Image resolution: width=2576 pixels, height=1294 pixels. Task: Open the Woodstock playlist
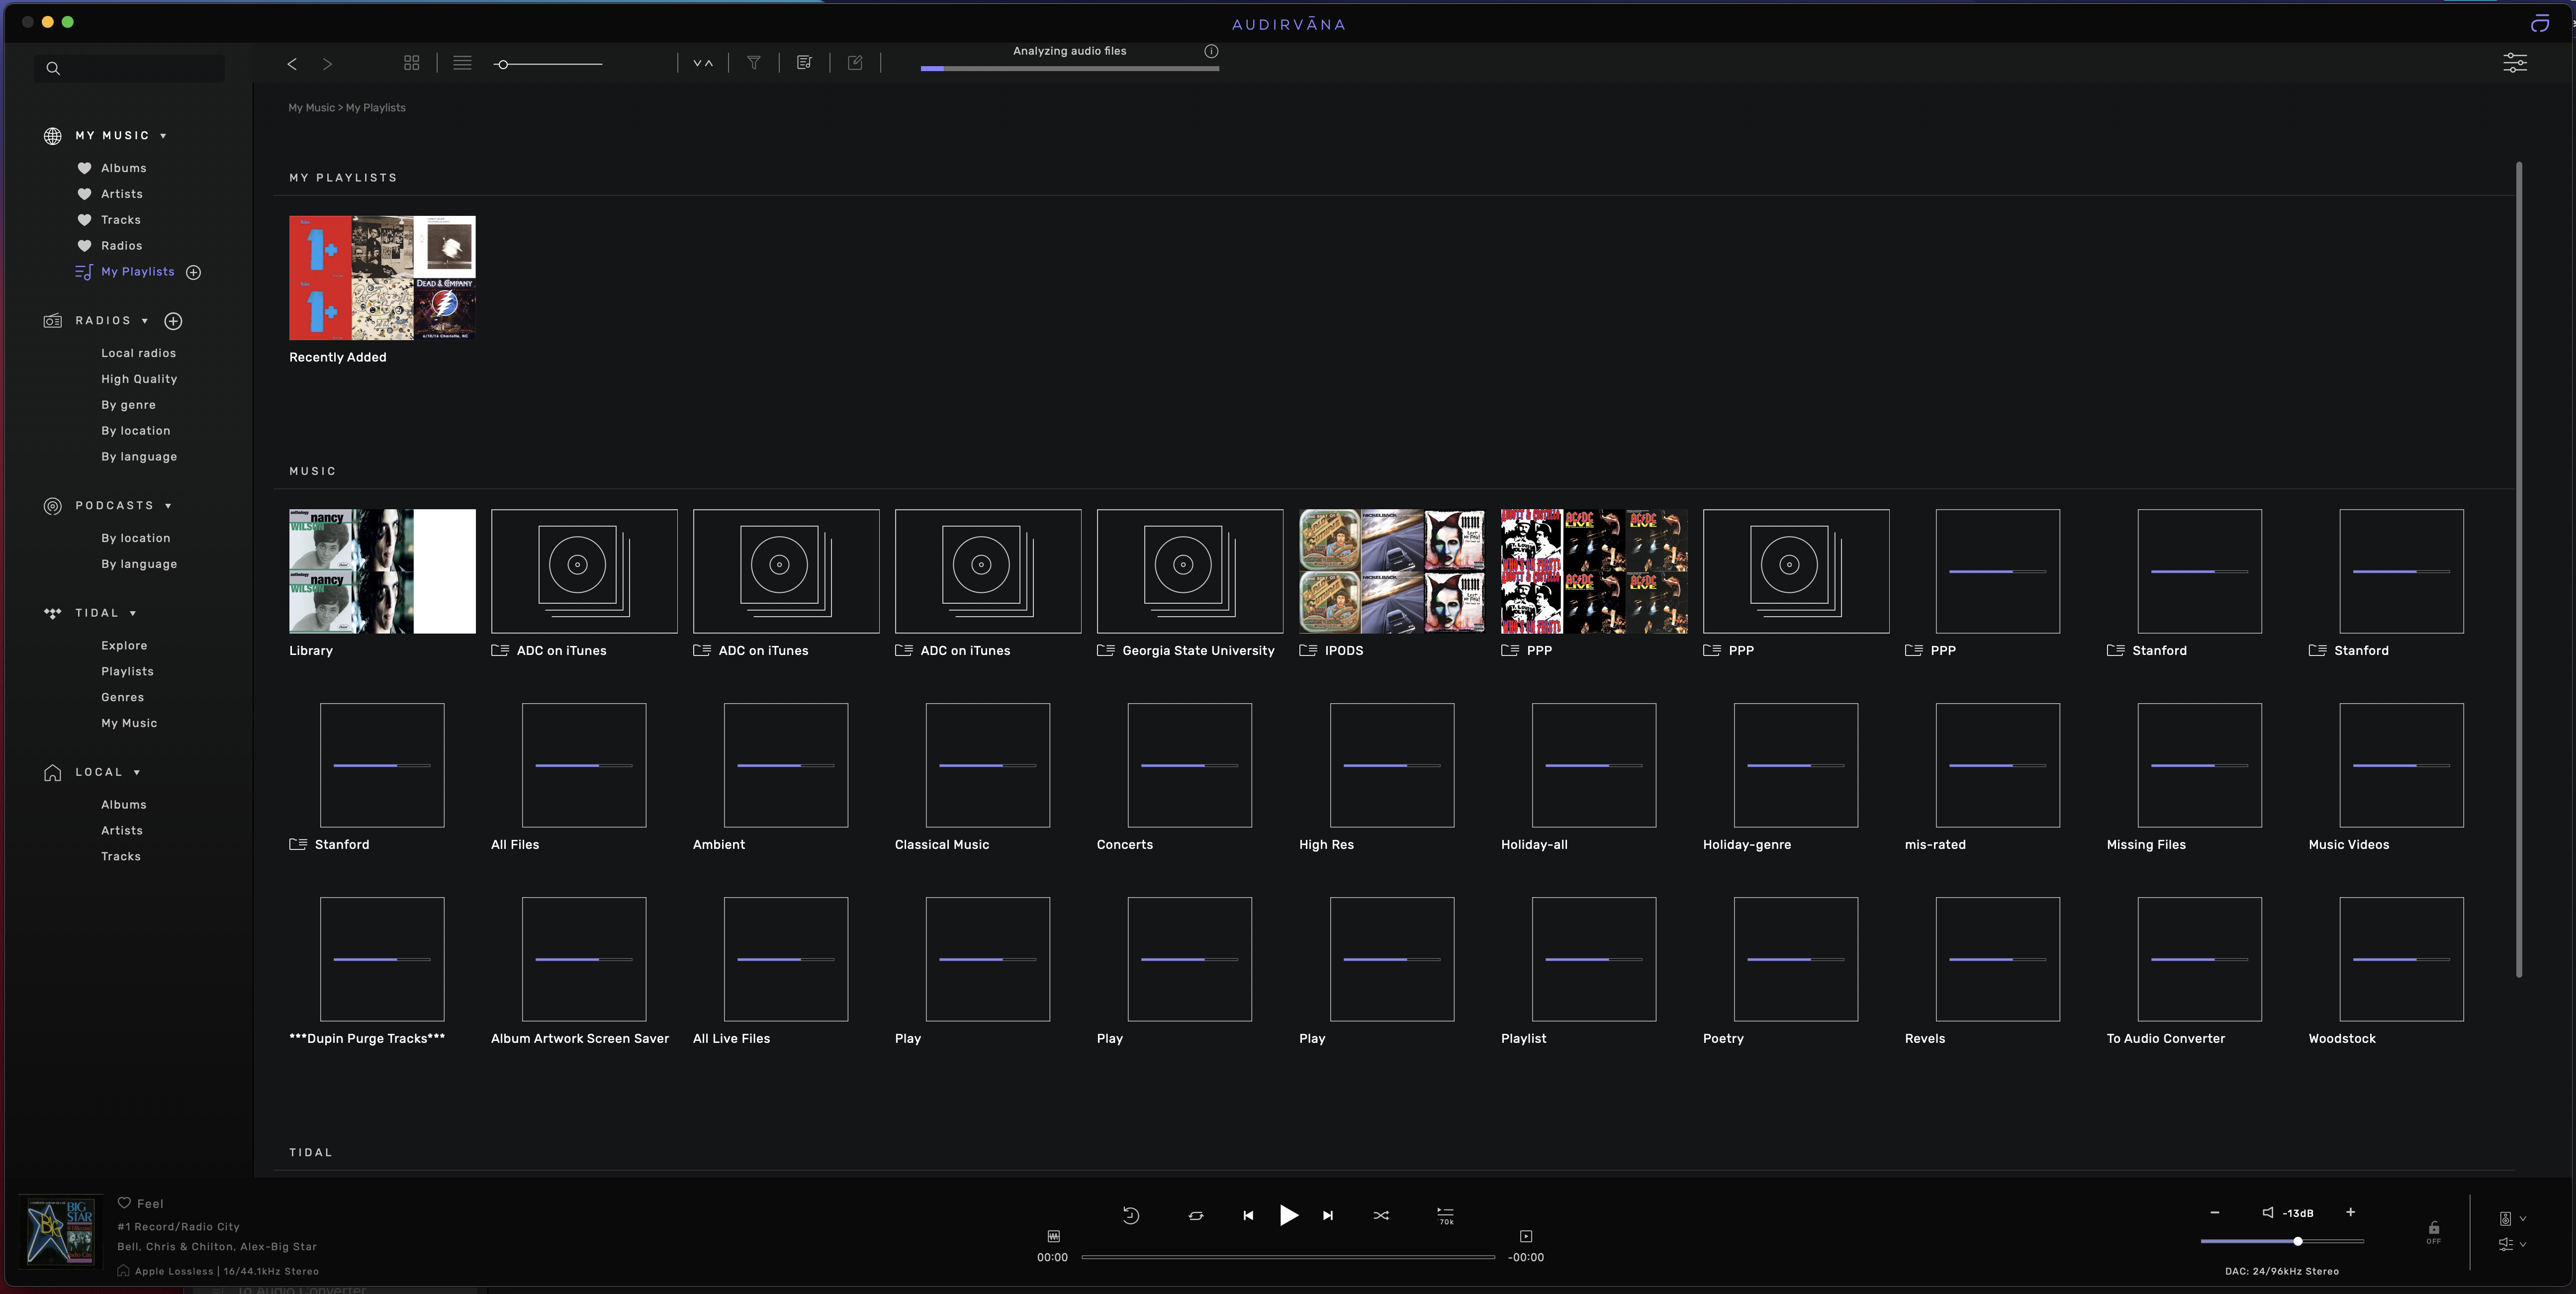pyautogui.click(x=2401, y=959)
